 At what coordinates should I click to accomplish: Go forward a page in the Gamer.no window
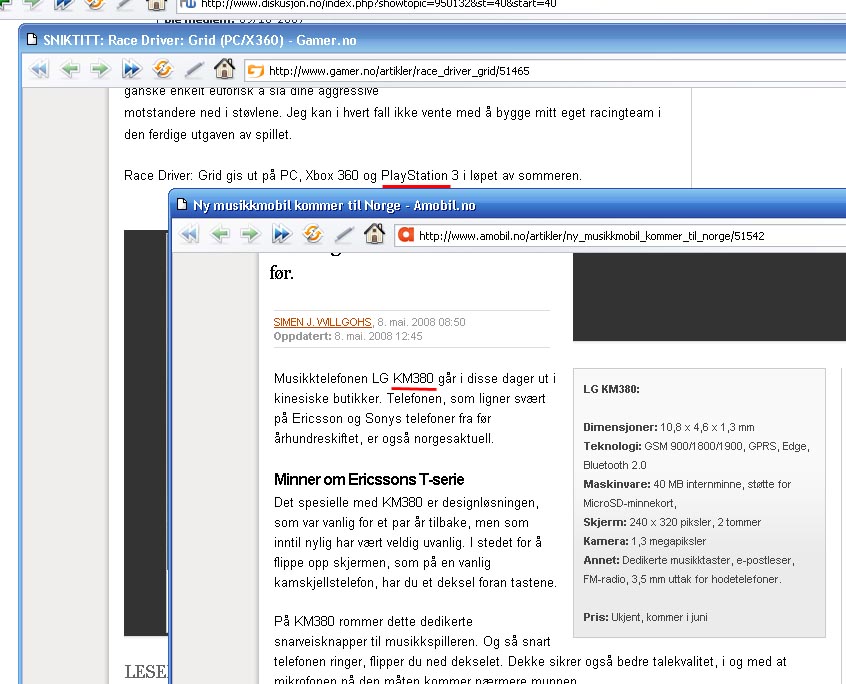(100, 70)
